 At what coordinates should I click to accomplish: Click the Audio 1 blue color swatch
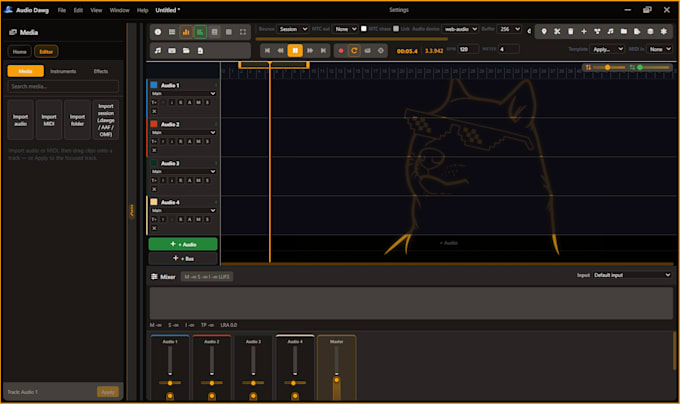(154, 85)
